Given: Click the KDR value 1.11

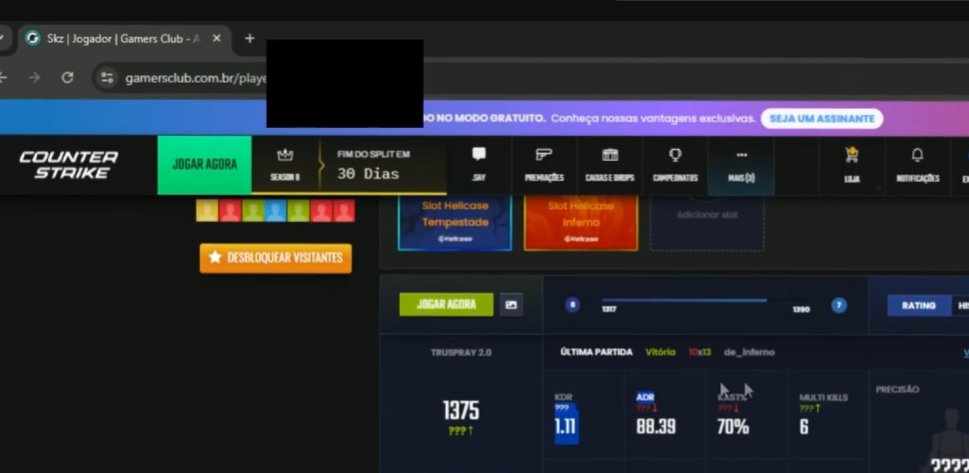Looking at the screenshot, I should click(x=565, y=426).
